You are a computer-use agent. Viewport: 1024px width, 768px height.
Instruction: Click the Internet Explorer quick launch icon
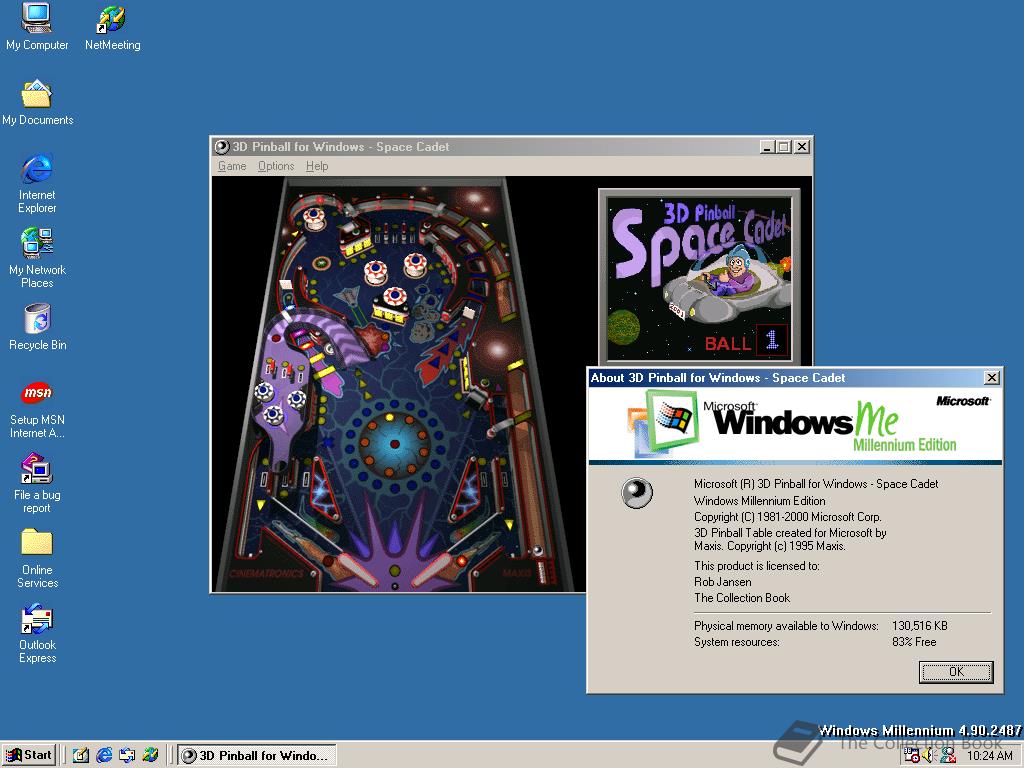[104, 755]
